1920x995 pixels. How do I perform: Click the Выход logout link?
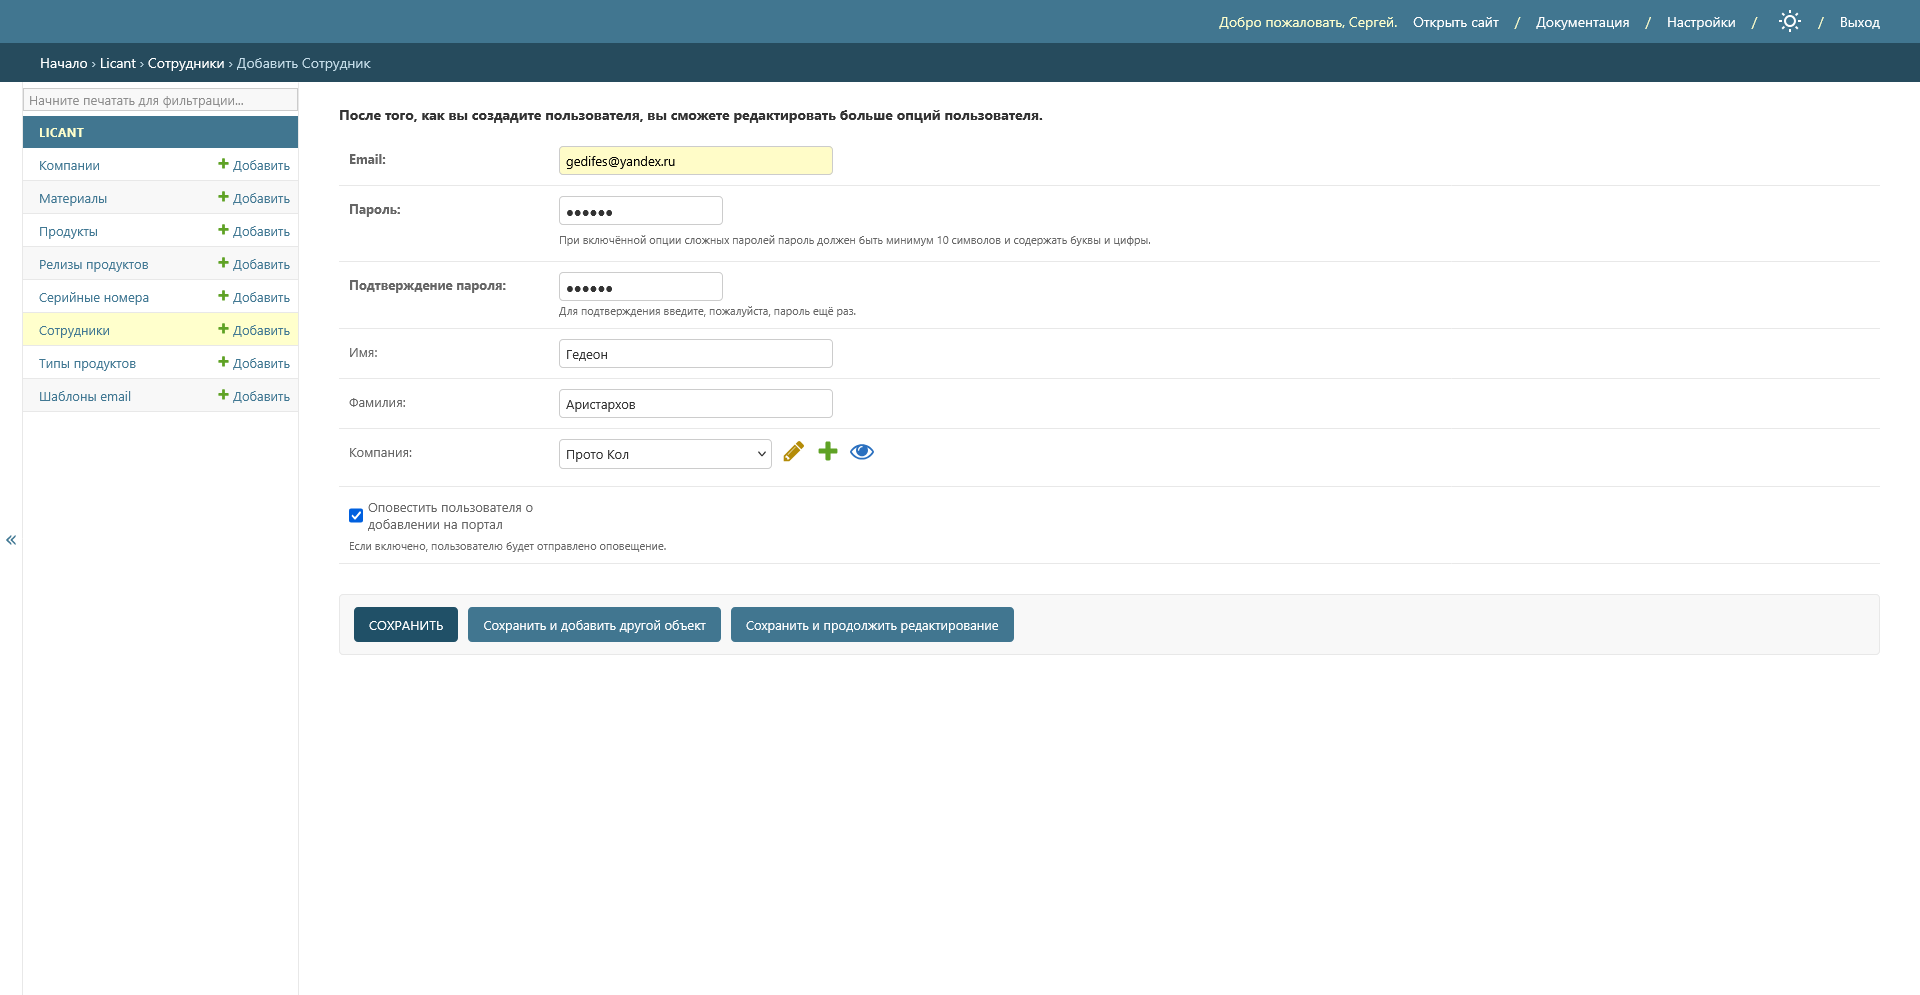(x=1859, y=22)
